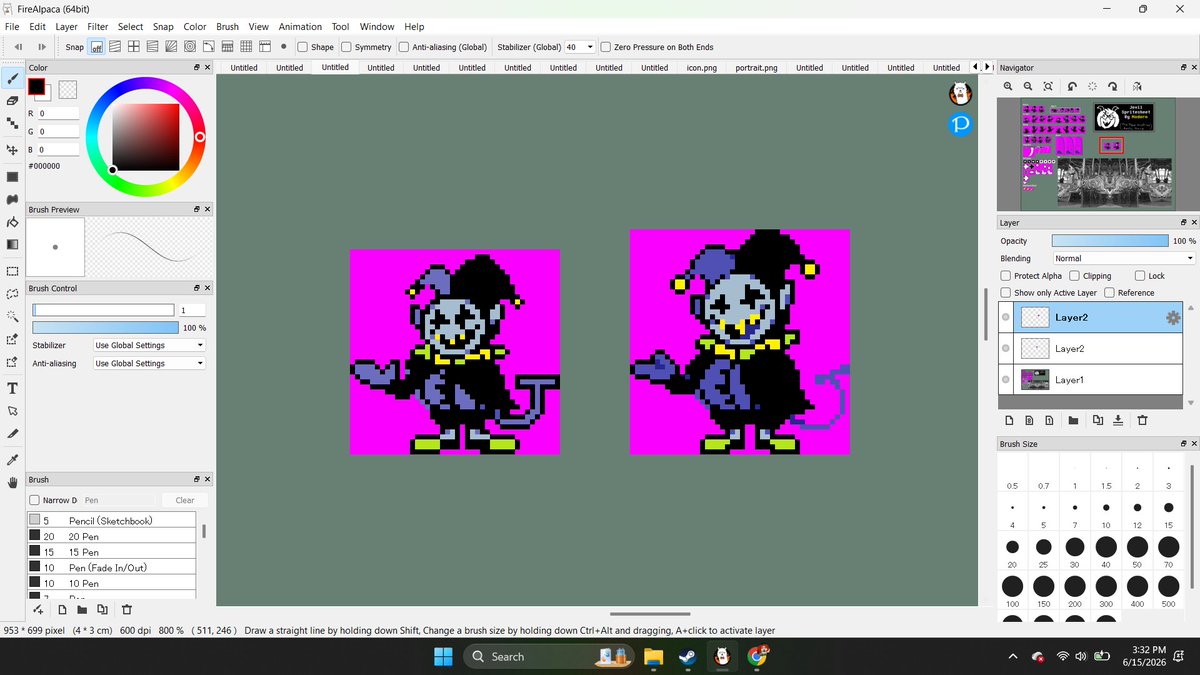Open the Animation menu
The width and height of the screenshot is (1200, 675).
coord(300,27)
